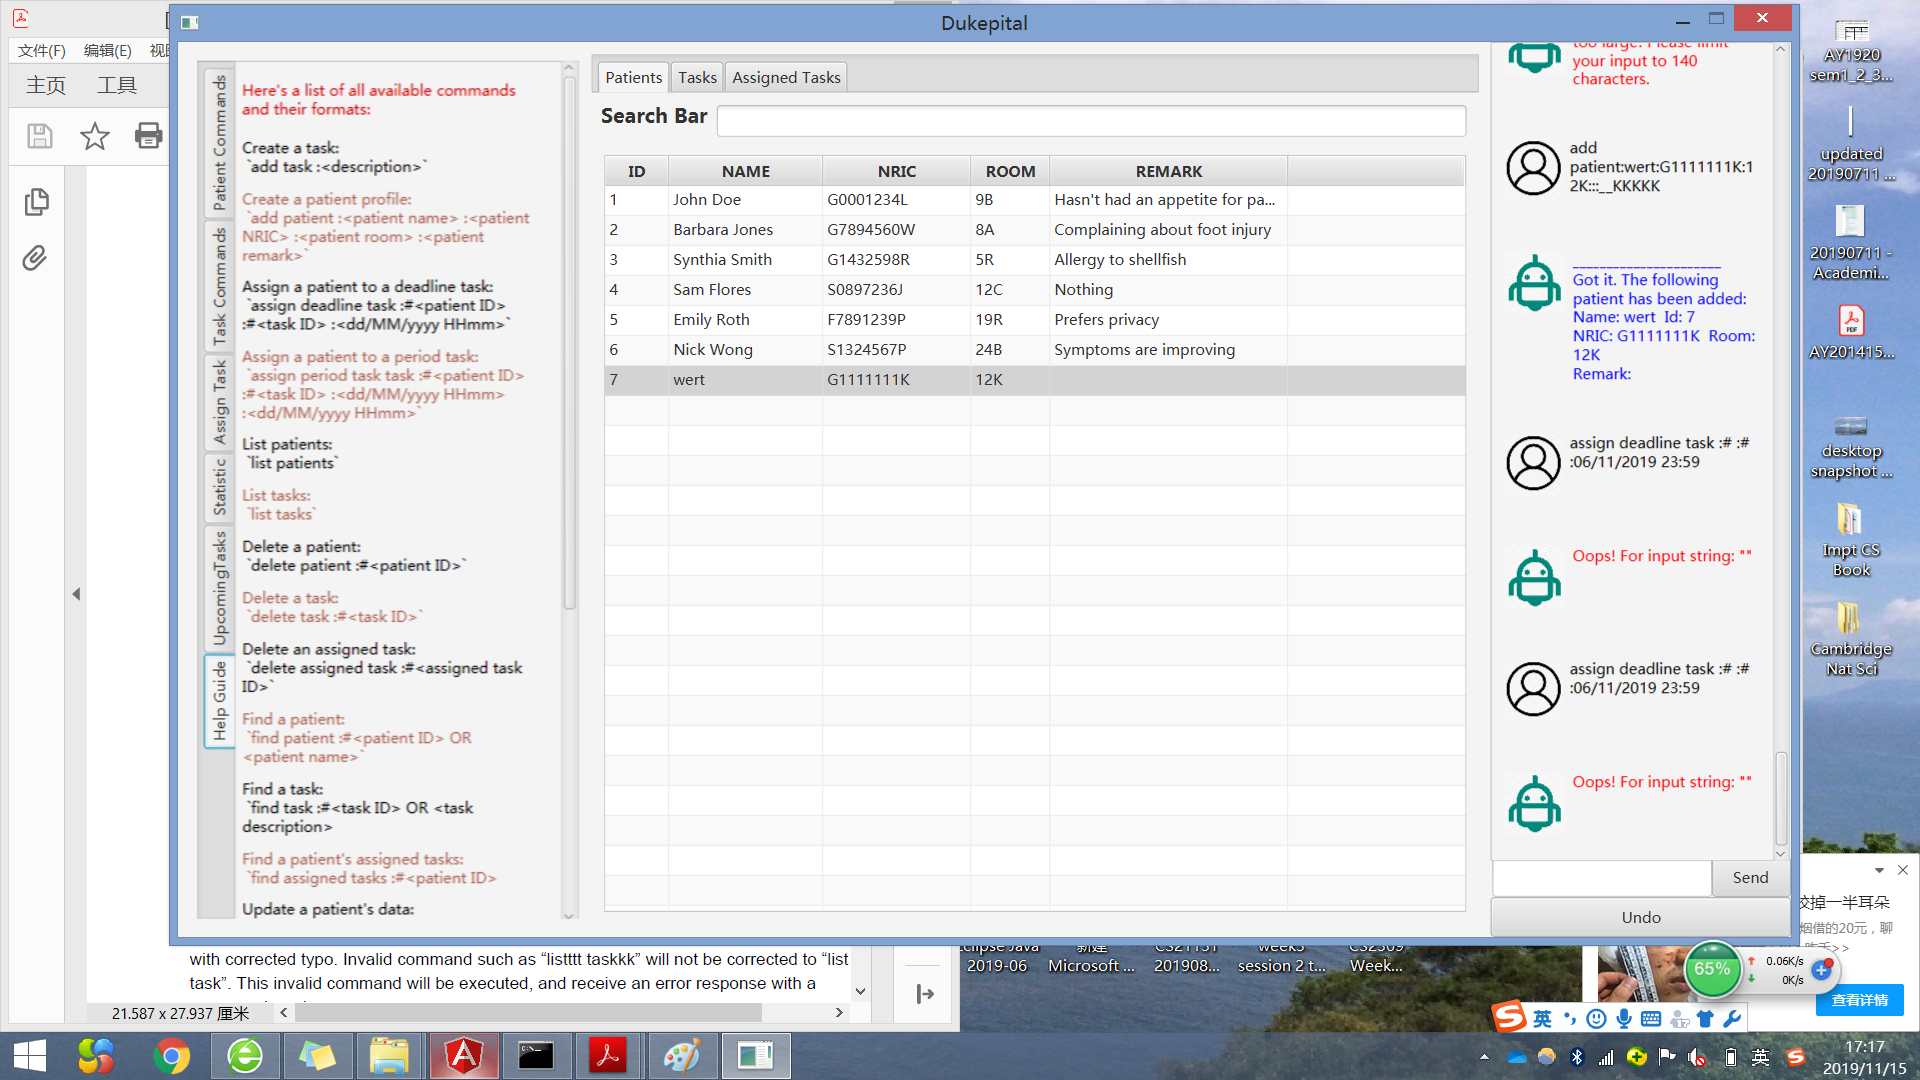This screenshot has height=1080, width=1920.
Task: Open the page thumbnails panel icon
Action: click(x=36, y=202)
